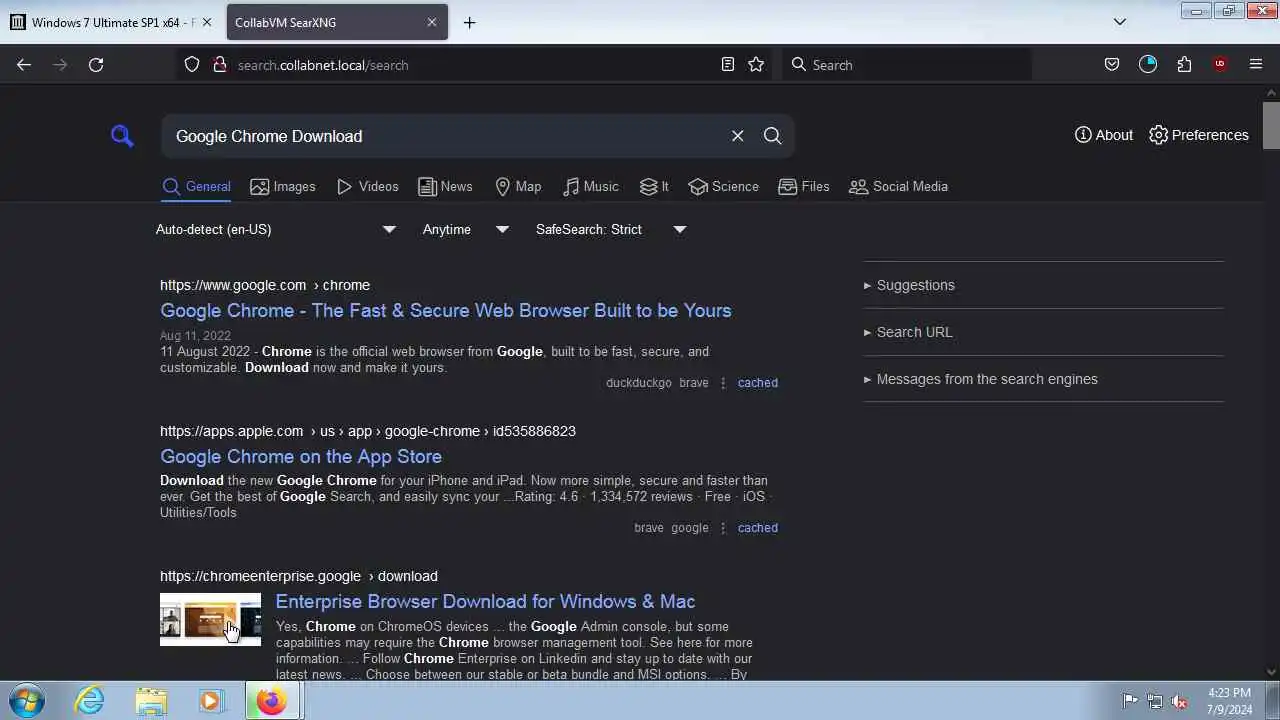
Task: Click the padlock site info icon
Action: point(219,64)
